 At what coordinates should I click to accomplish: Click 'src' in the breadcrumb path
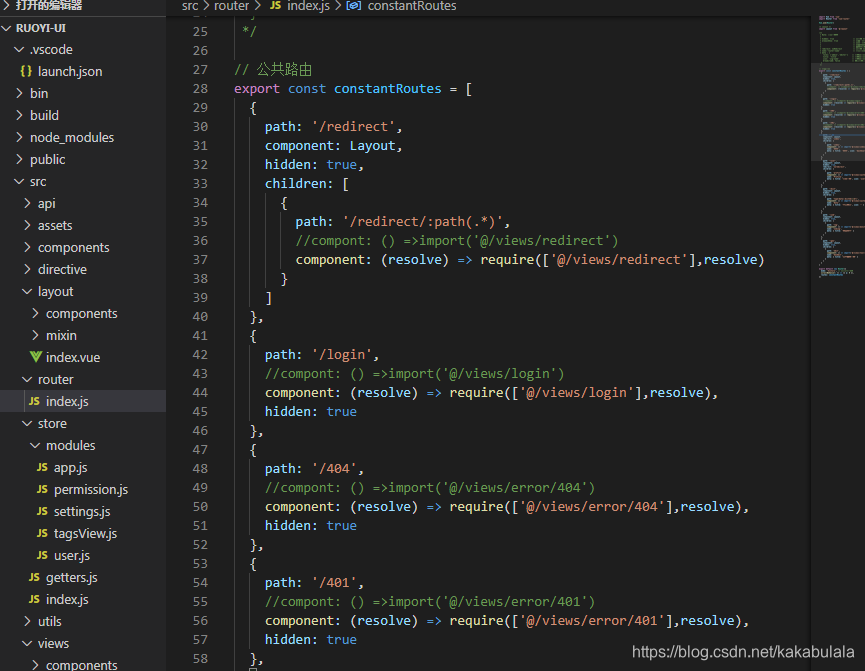190,6
